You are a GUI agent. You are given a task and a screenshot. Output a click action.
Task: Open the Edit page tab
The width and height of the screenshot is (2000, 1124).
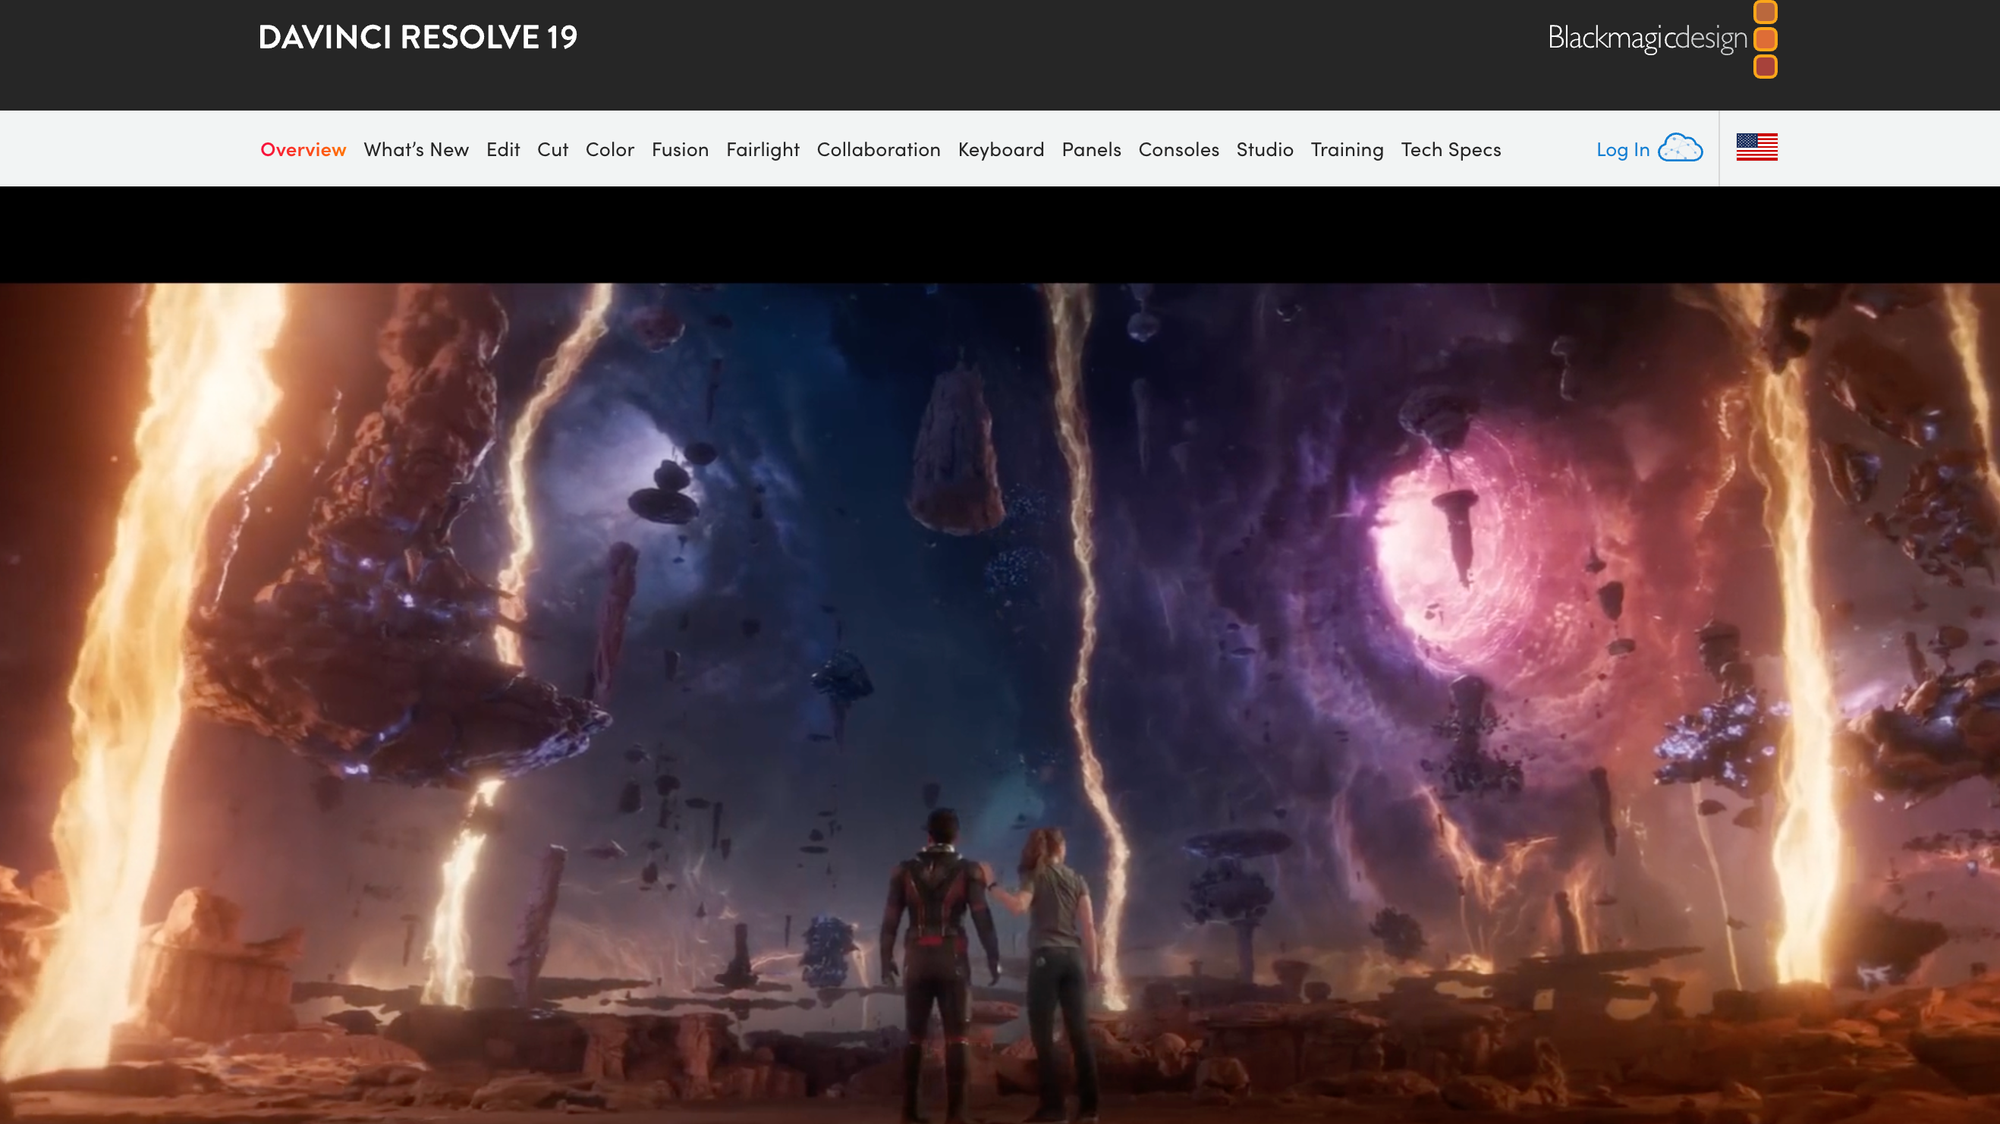point(503,150)
